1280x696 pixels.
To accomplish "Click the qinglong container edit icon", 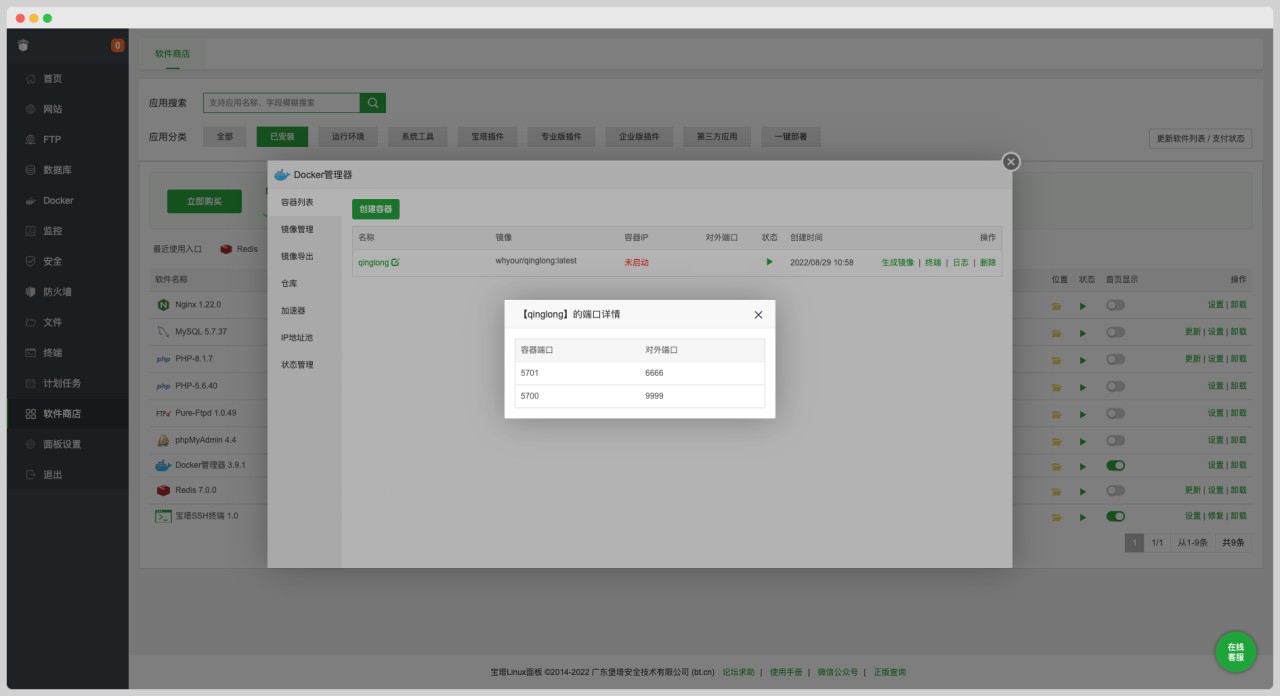I will (x=395, y=262).
